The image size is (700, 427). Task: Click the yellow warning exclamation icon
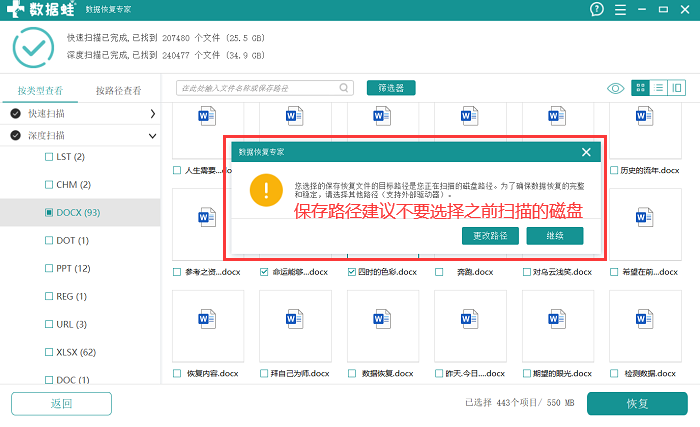click(x=266, y=190)
